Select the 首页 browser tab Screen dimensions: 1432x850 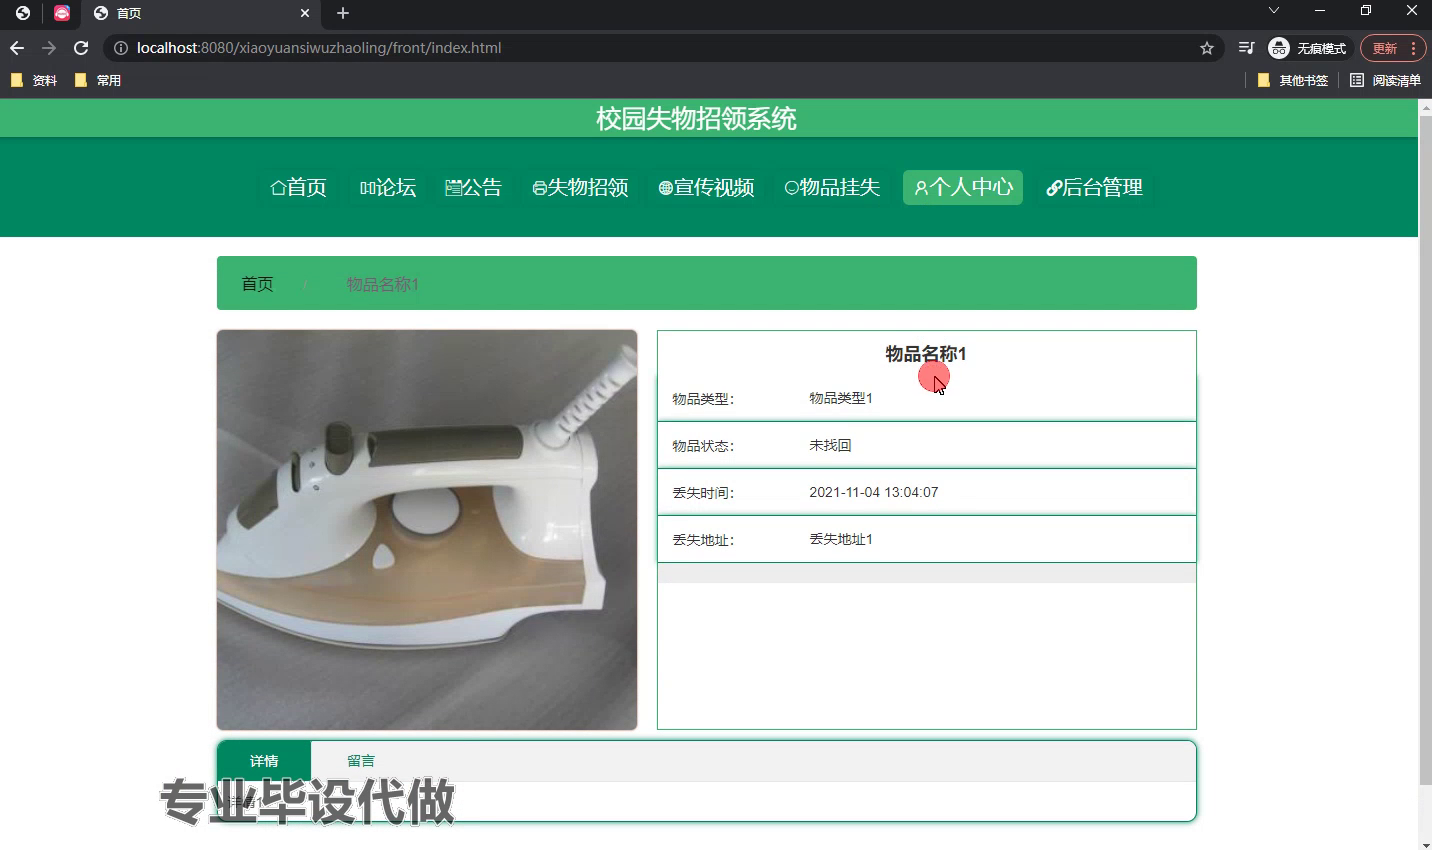(200, 13)
